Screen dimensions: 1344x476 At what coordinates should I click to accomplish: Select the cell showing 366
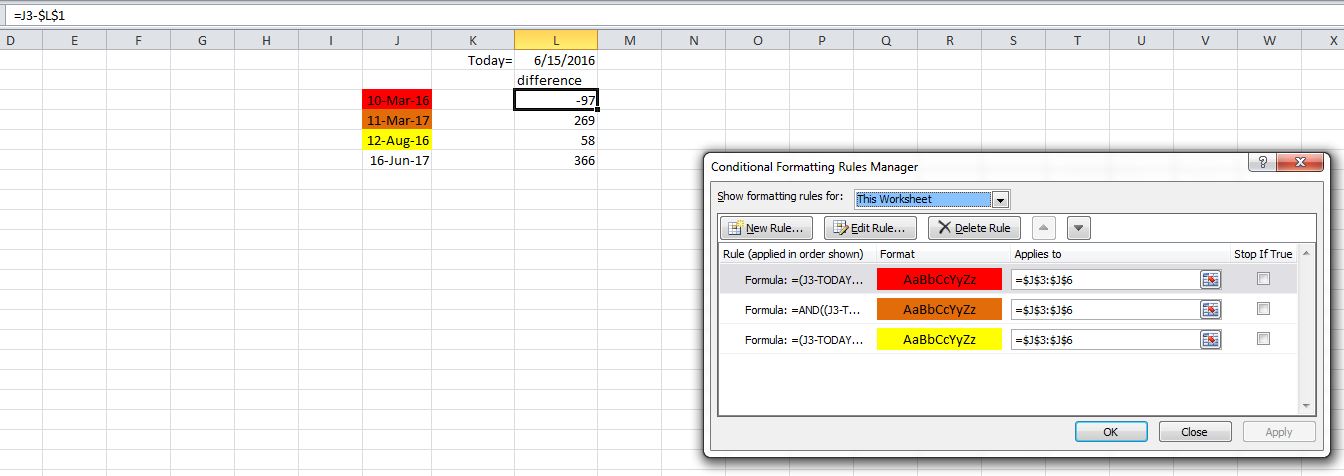coord(556,160)
